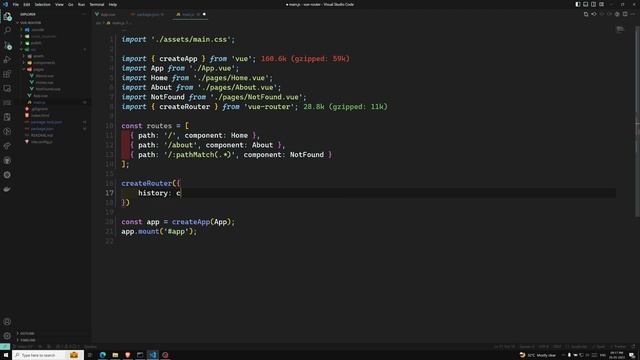The image size is (640, 360).
Task: Open the File menu
Action: click(x=16, y=4)
